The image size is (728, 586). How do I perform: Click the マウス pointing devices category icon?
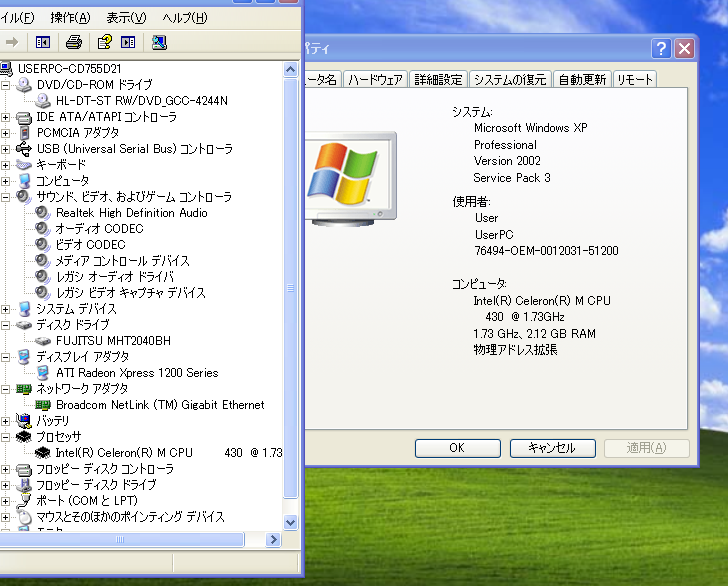(x=24, y=517)
